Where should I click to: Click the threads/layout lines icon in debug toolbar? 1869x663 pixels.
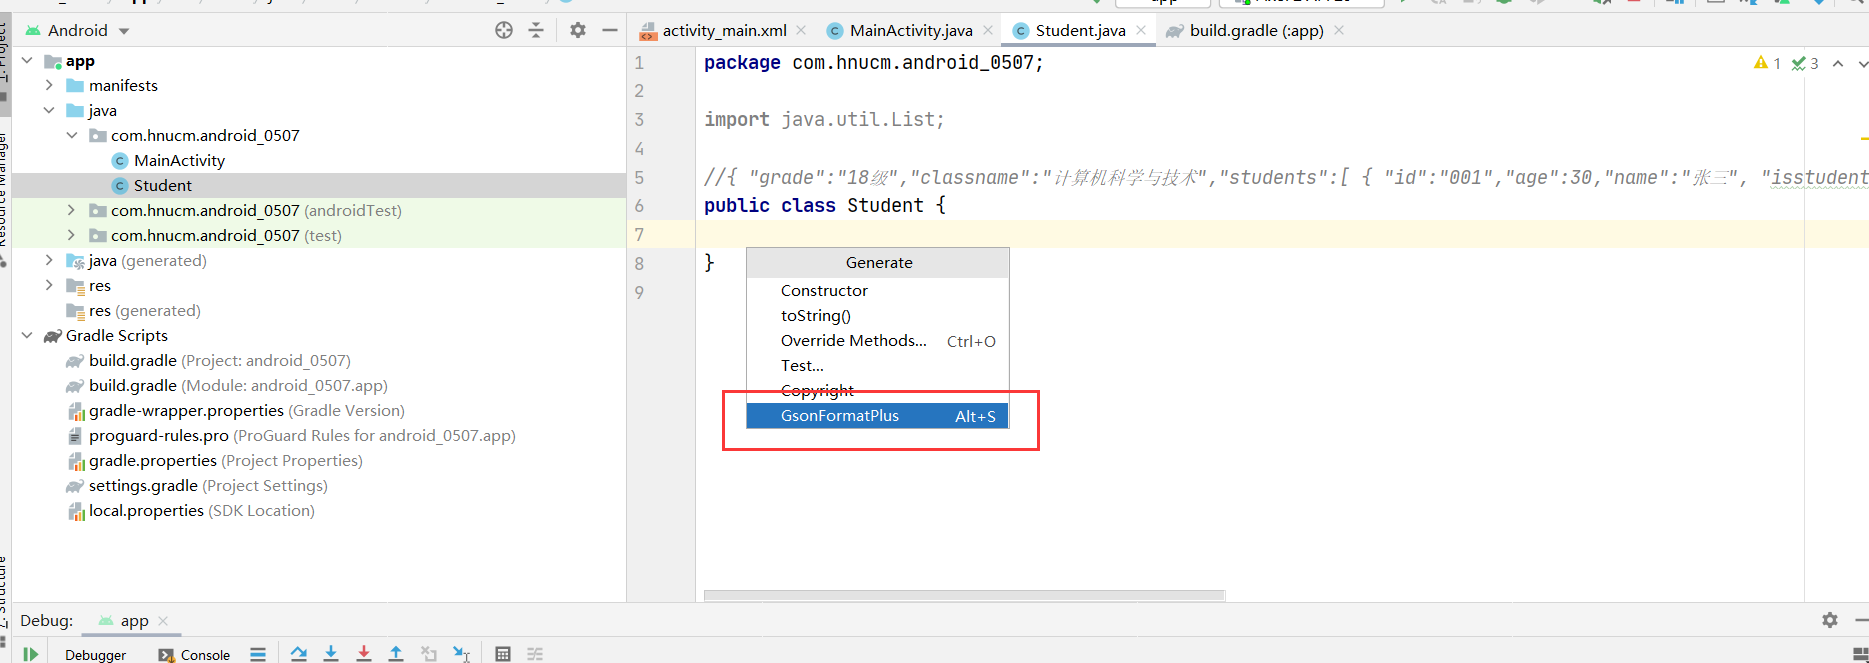click(258, 654)
